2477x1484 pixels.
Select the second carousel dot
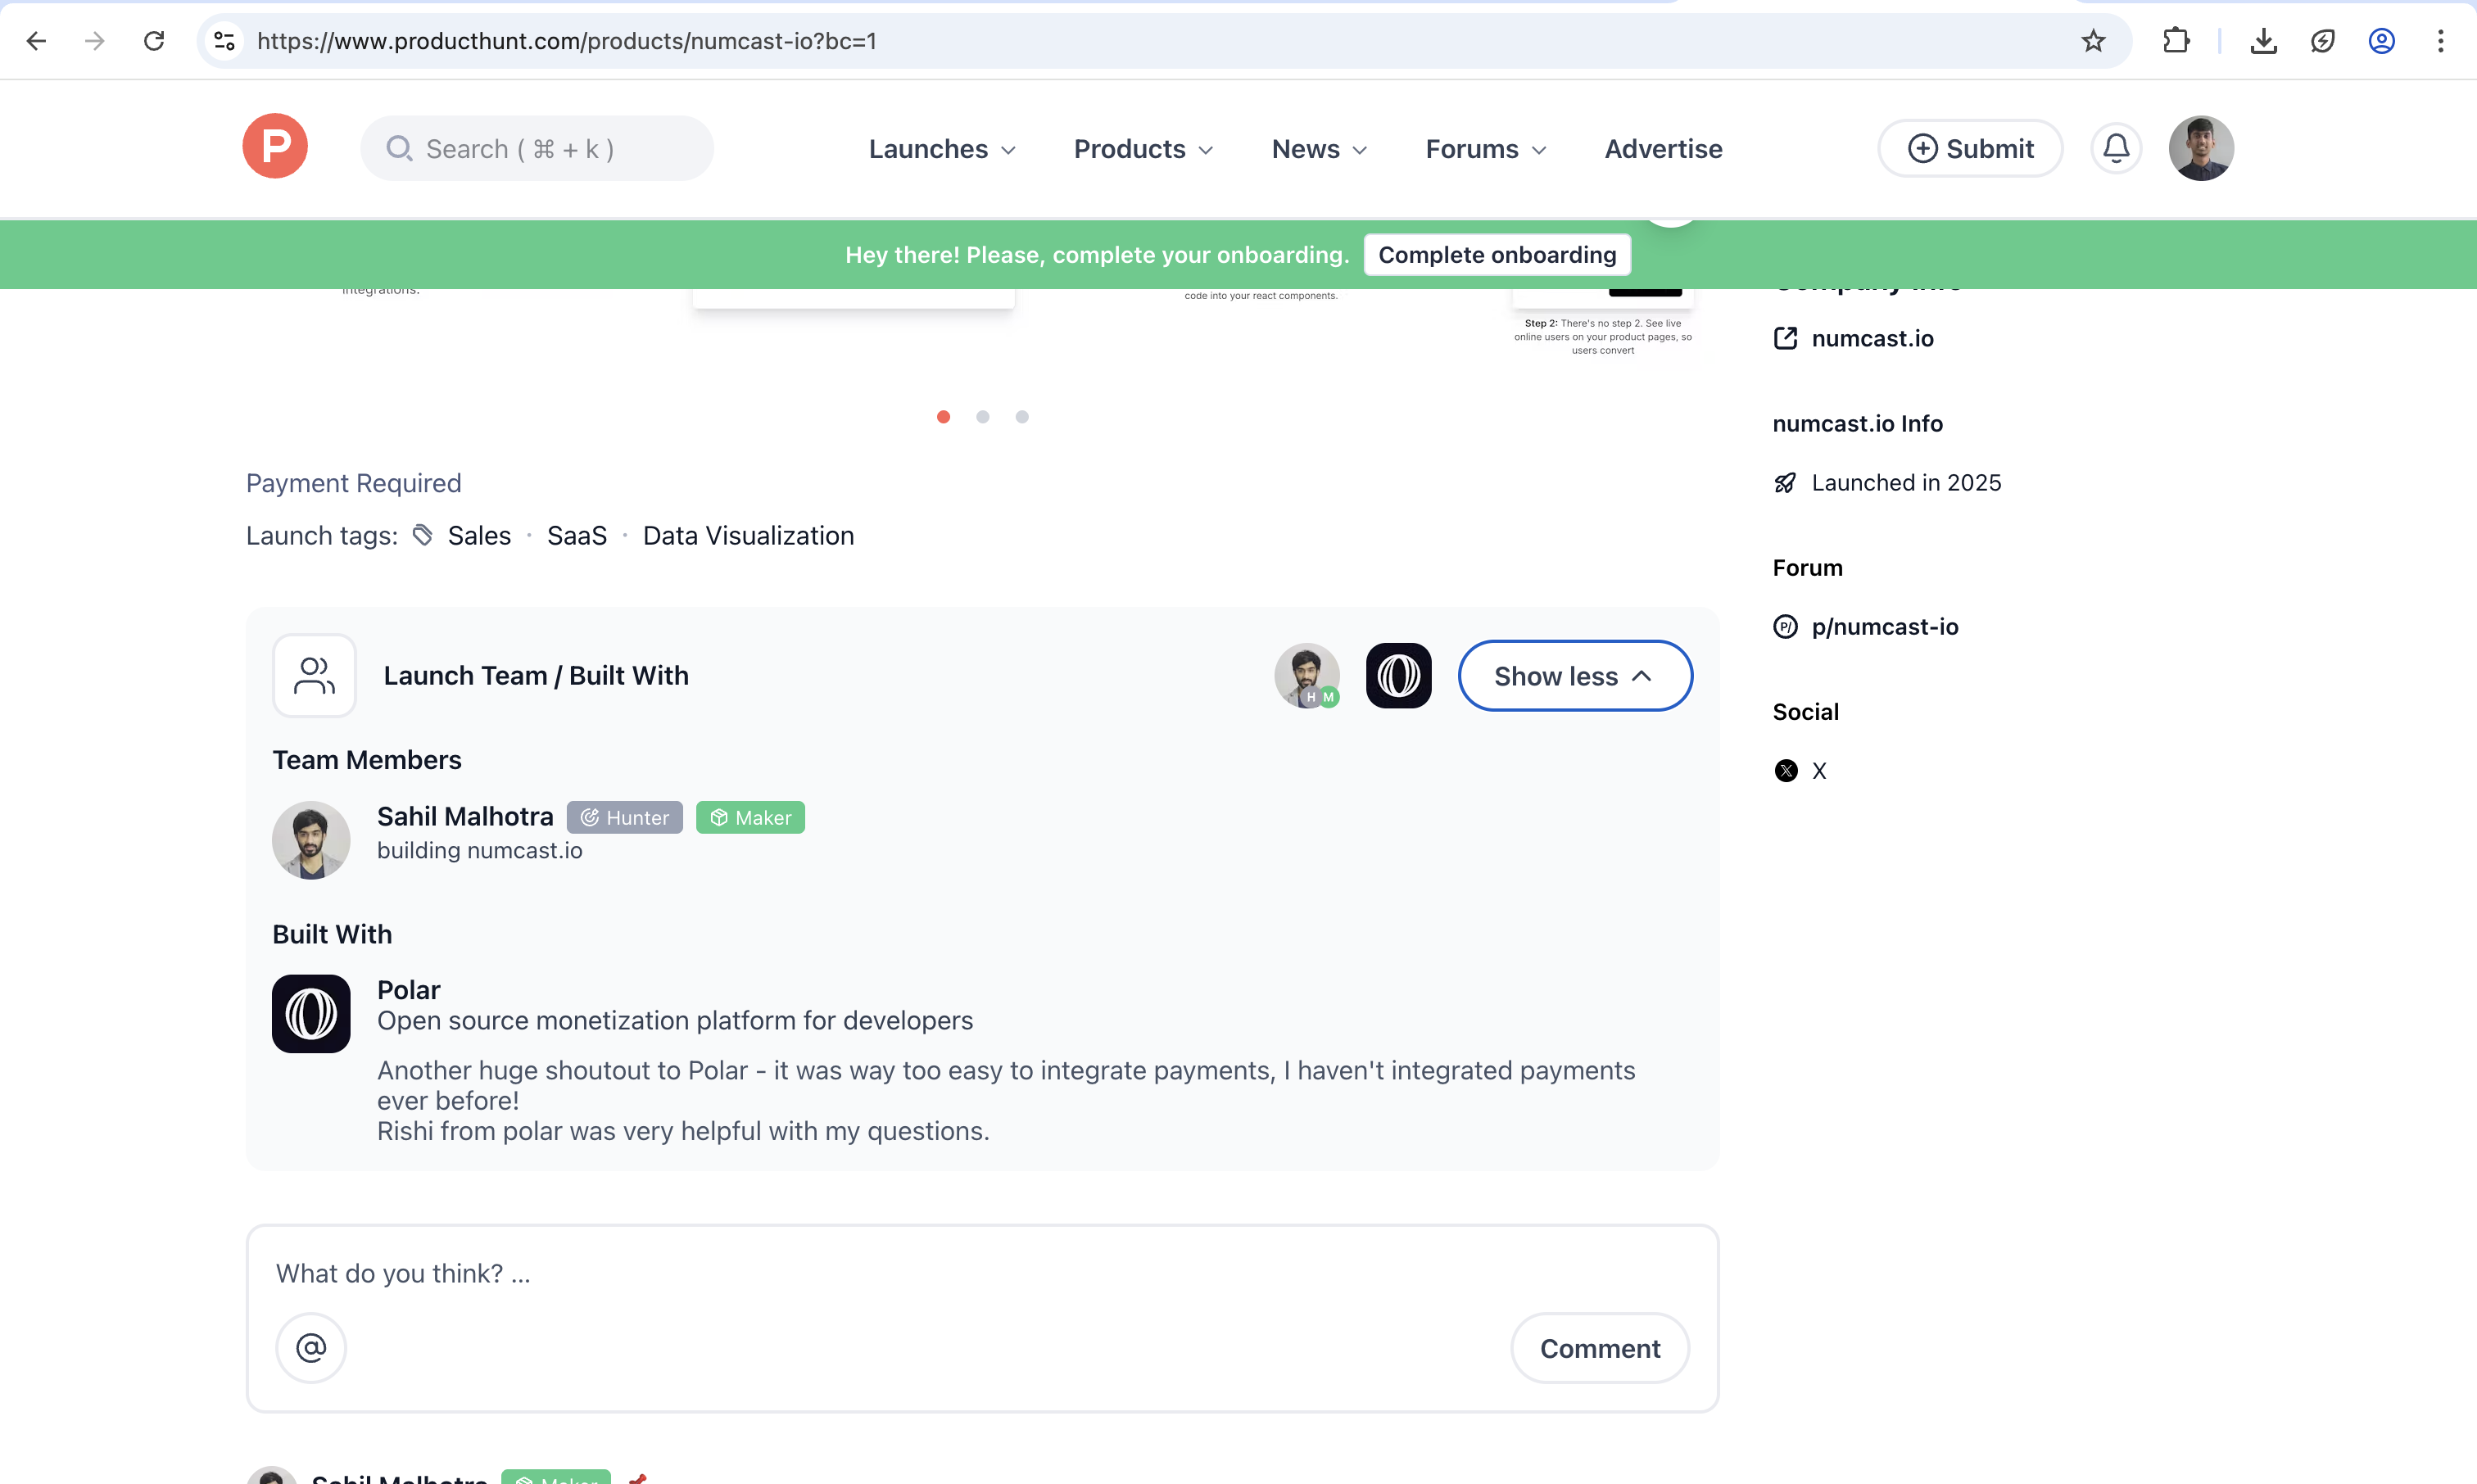coord(982,416)
